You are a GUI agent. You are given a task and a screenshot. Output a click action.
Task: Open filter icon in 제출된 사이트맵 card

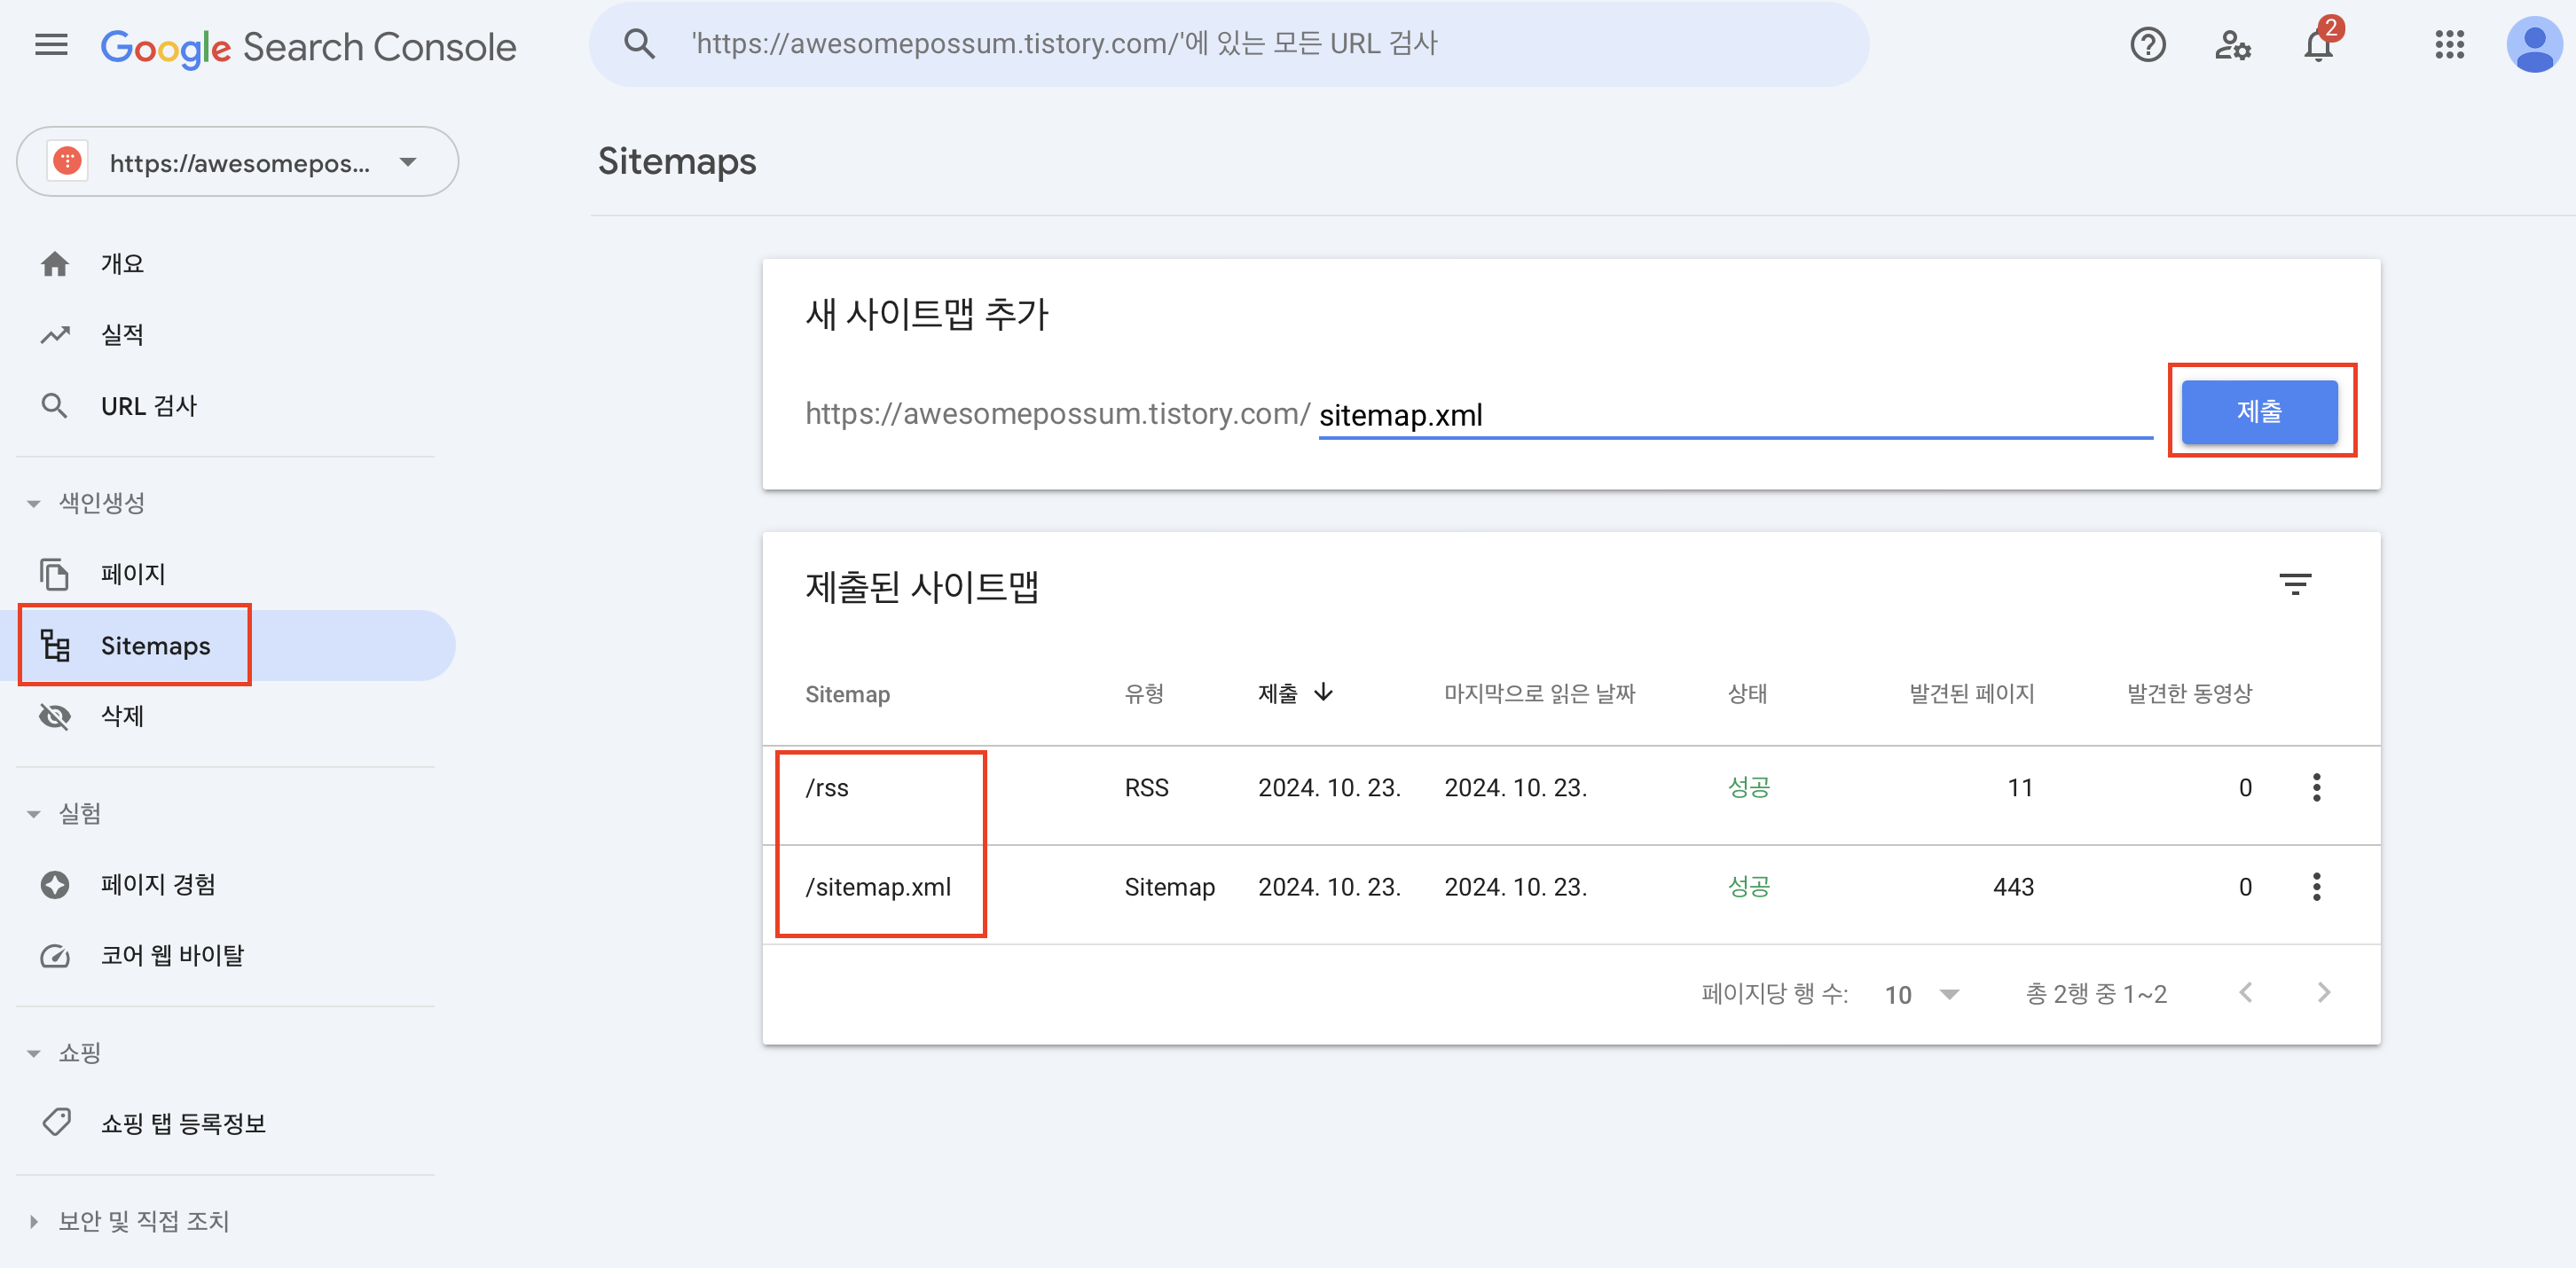pos(2295,584)
